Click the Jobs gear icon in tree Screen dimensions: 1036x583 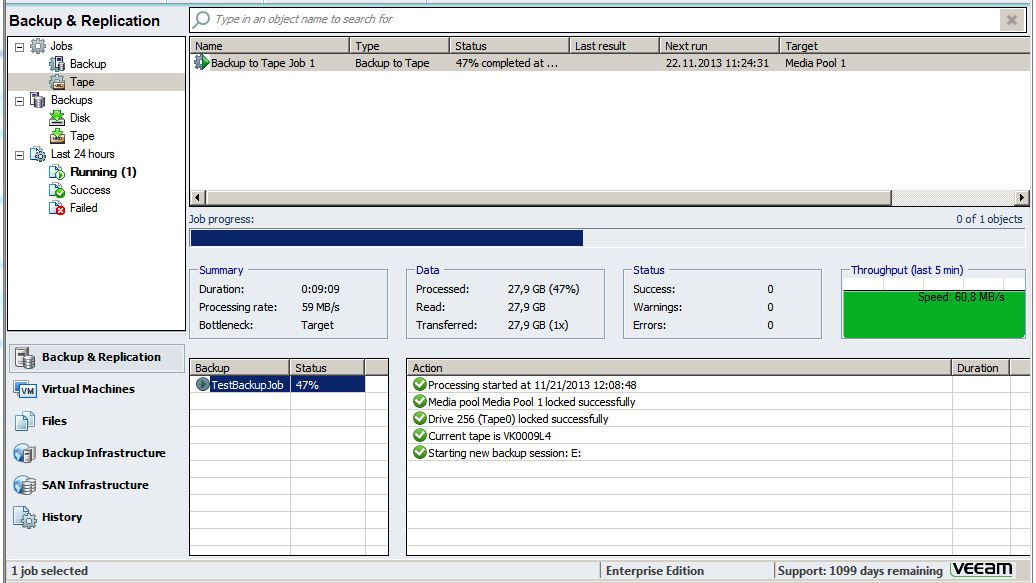pos(38,46)
